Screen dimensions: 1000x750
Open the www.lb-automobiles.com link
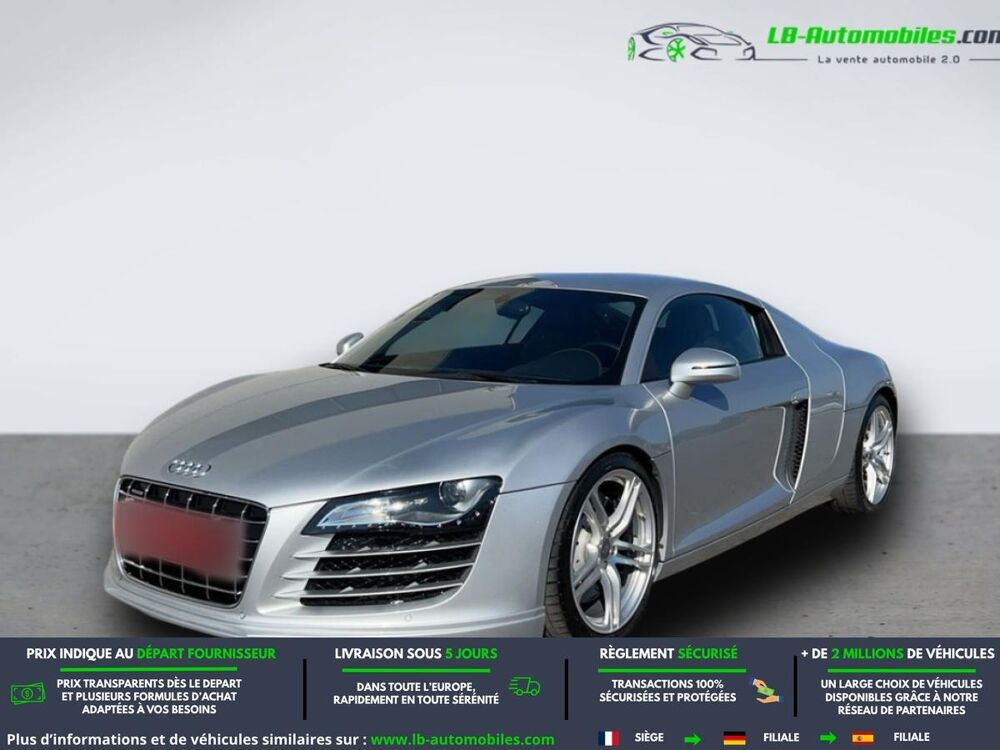pyautogui.click(x=462, y=740)
